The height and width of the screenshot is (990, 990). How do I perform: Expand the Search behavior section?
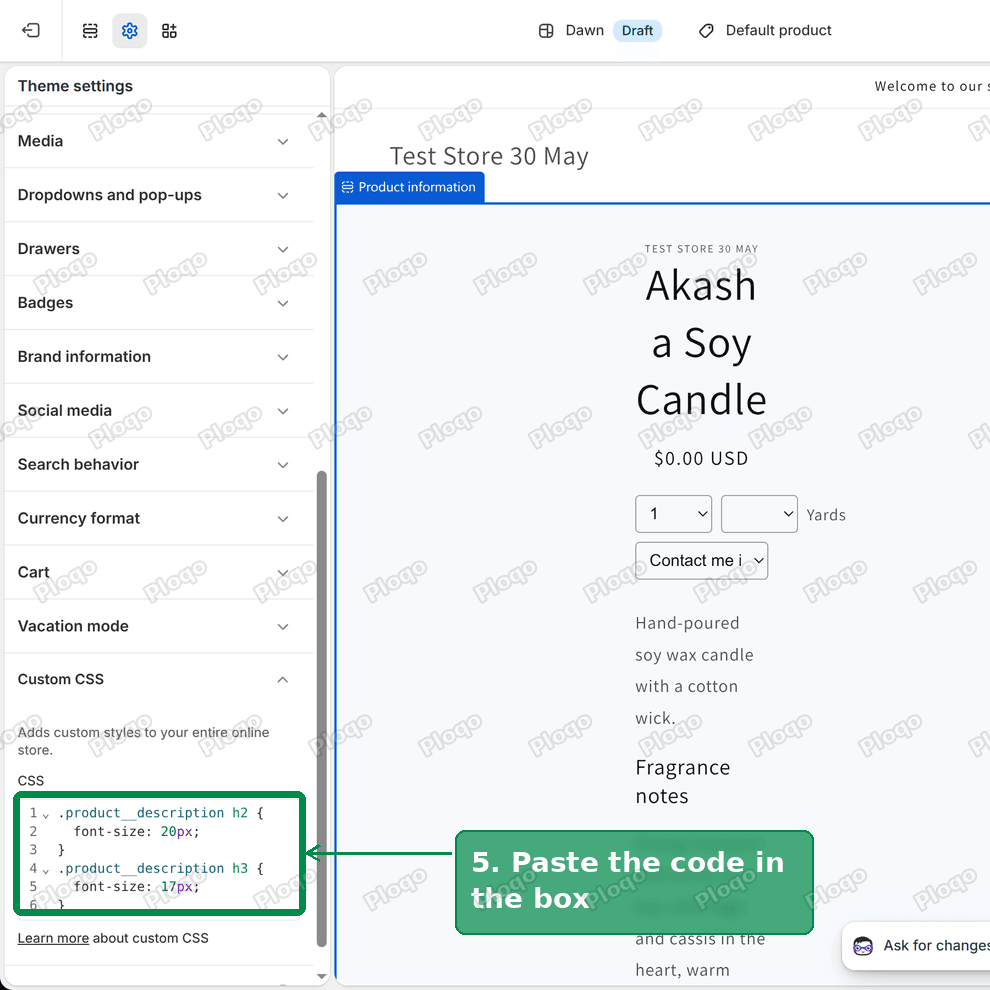pos(159,465)
